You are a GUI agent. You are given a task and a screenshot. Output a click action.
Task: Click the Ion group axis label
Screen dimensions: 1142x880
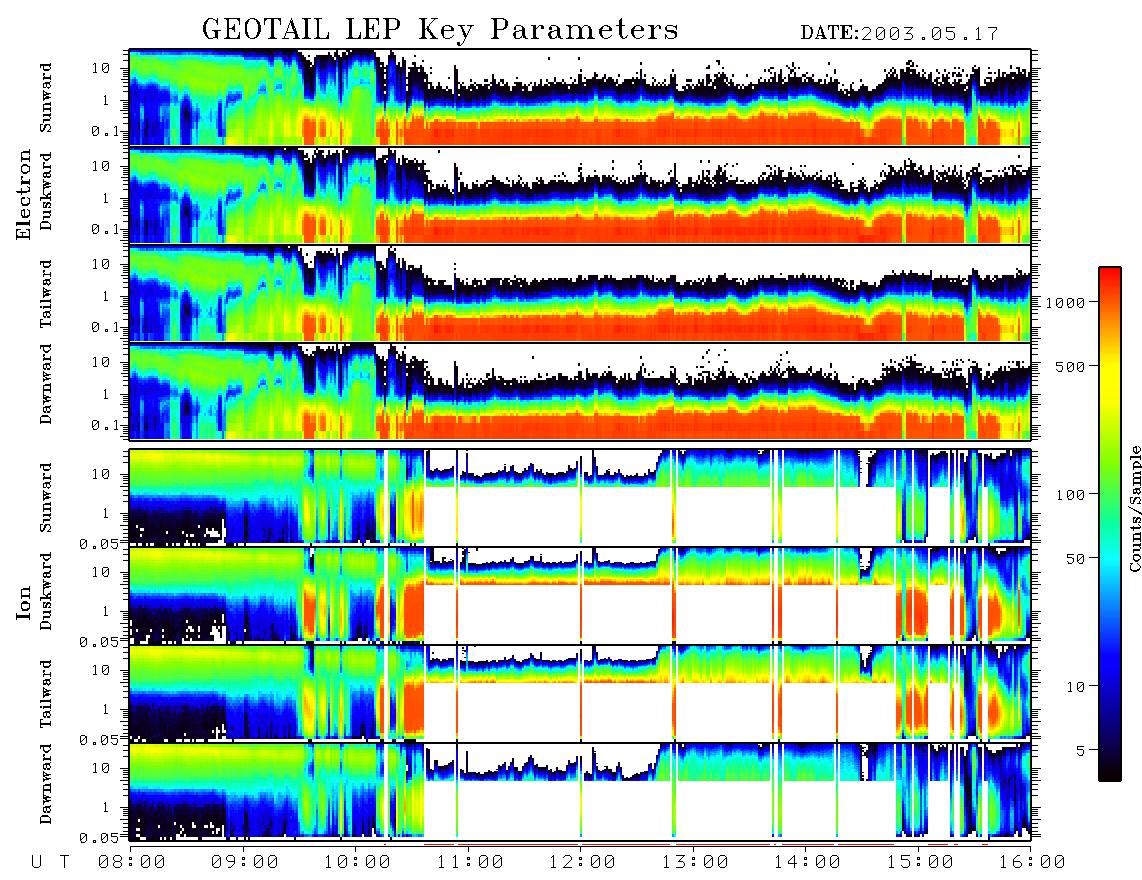click(24, 602)
